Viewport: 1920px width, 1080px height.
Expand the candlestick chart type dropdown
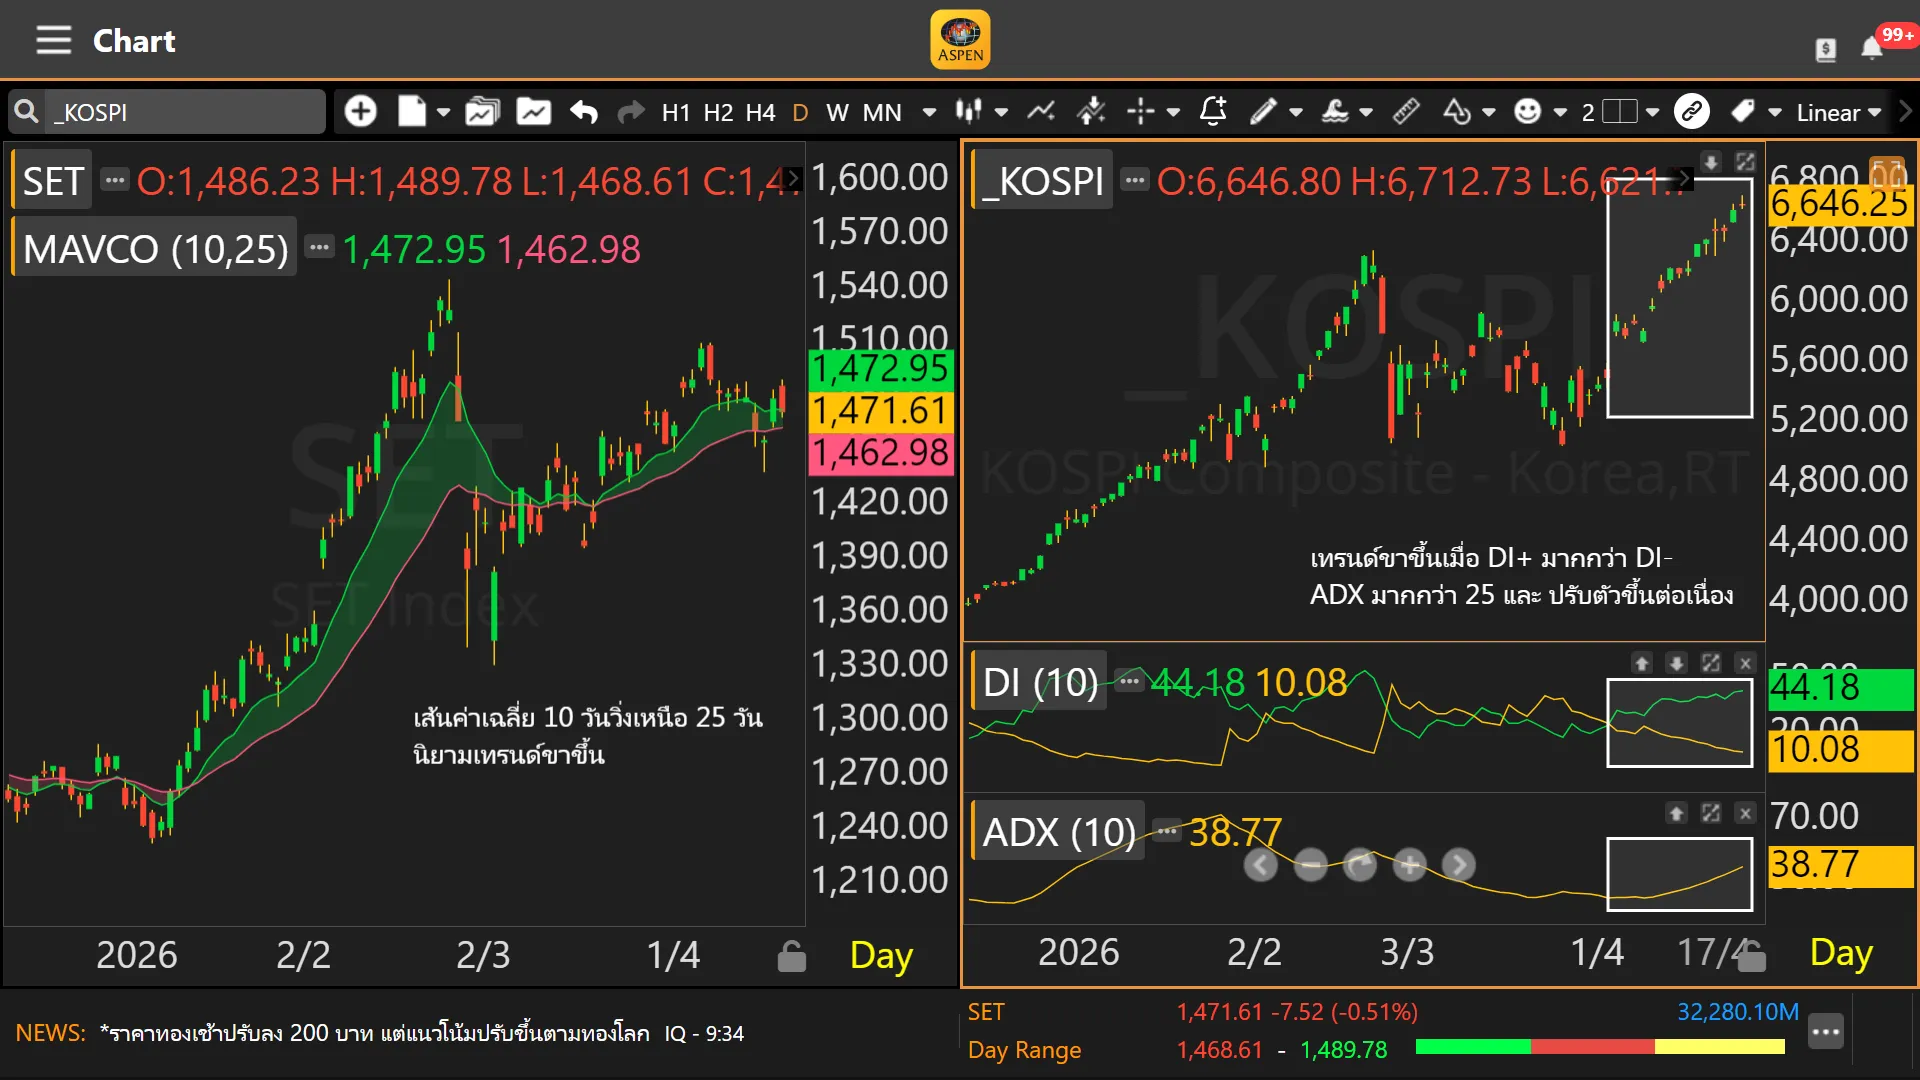pyautogui.click(x=1001, y=112)
